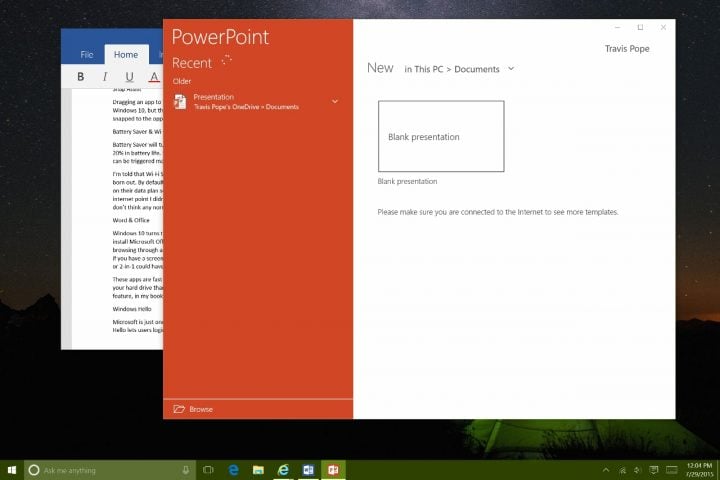Click the Font Color A in Word
Image resolution: width=720 pixels, height=480 pixels.
154,77
